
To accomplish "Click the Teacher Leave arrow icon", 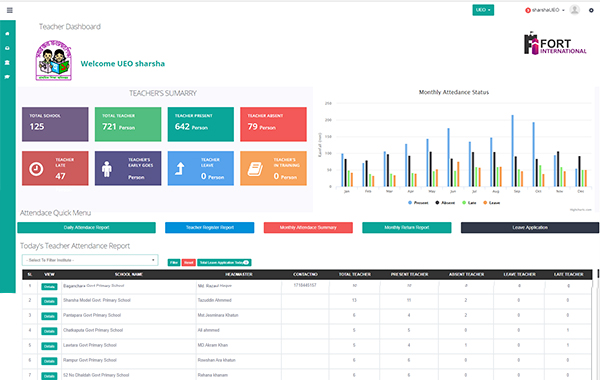I will (x=180, y=169).
